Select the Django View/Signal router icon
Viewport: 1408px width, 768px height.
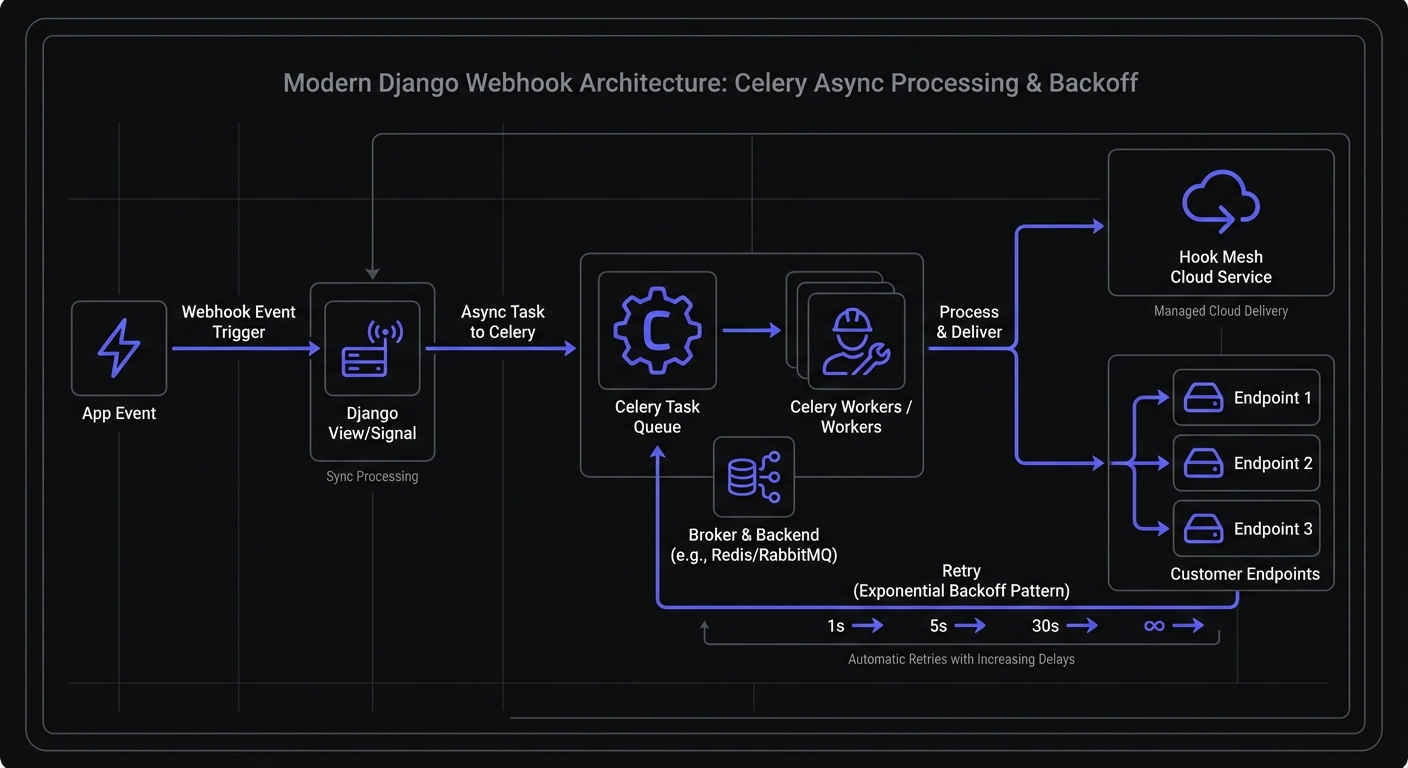pyautogui.click(x=372, y=349)
